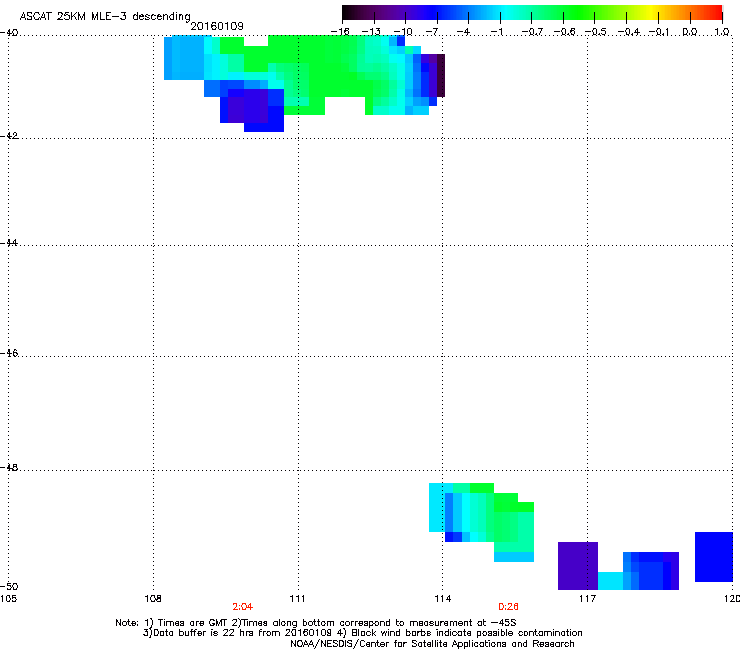This screenshot has width=740, height=650.
Task: Click the latitude axis label -46
Action: click(x=9, y=353)
